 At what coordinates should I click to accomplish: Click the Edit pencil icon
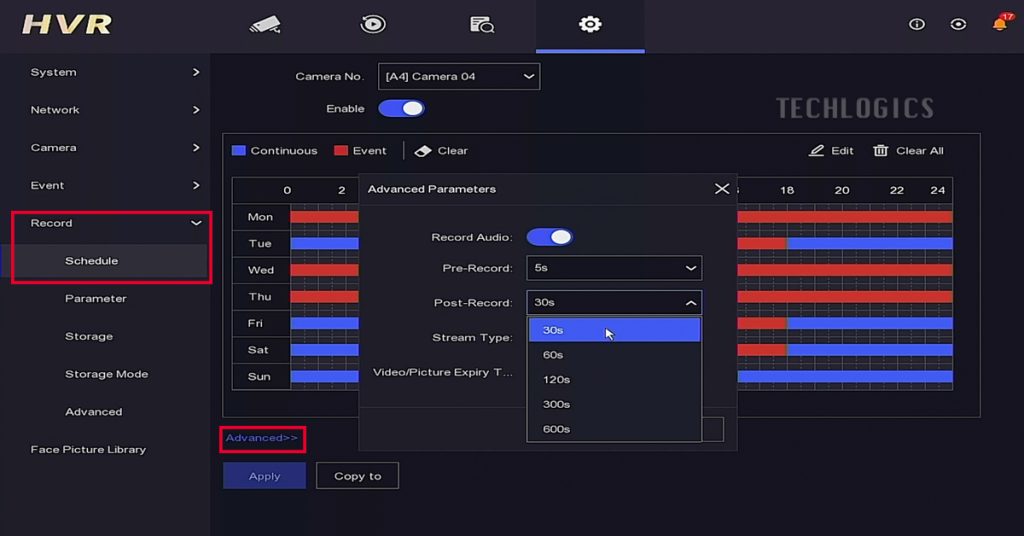coord(817,151)
